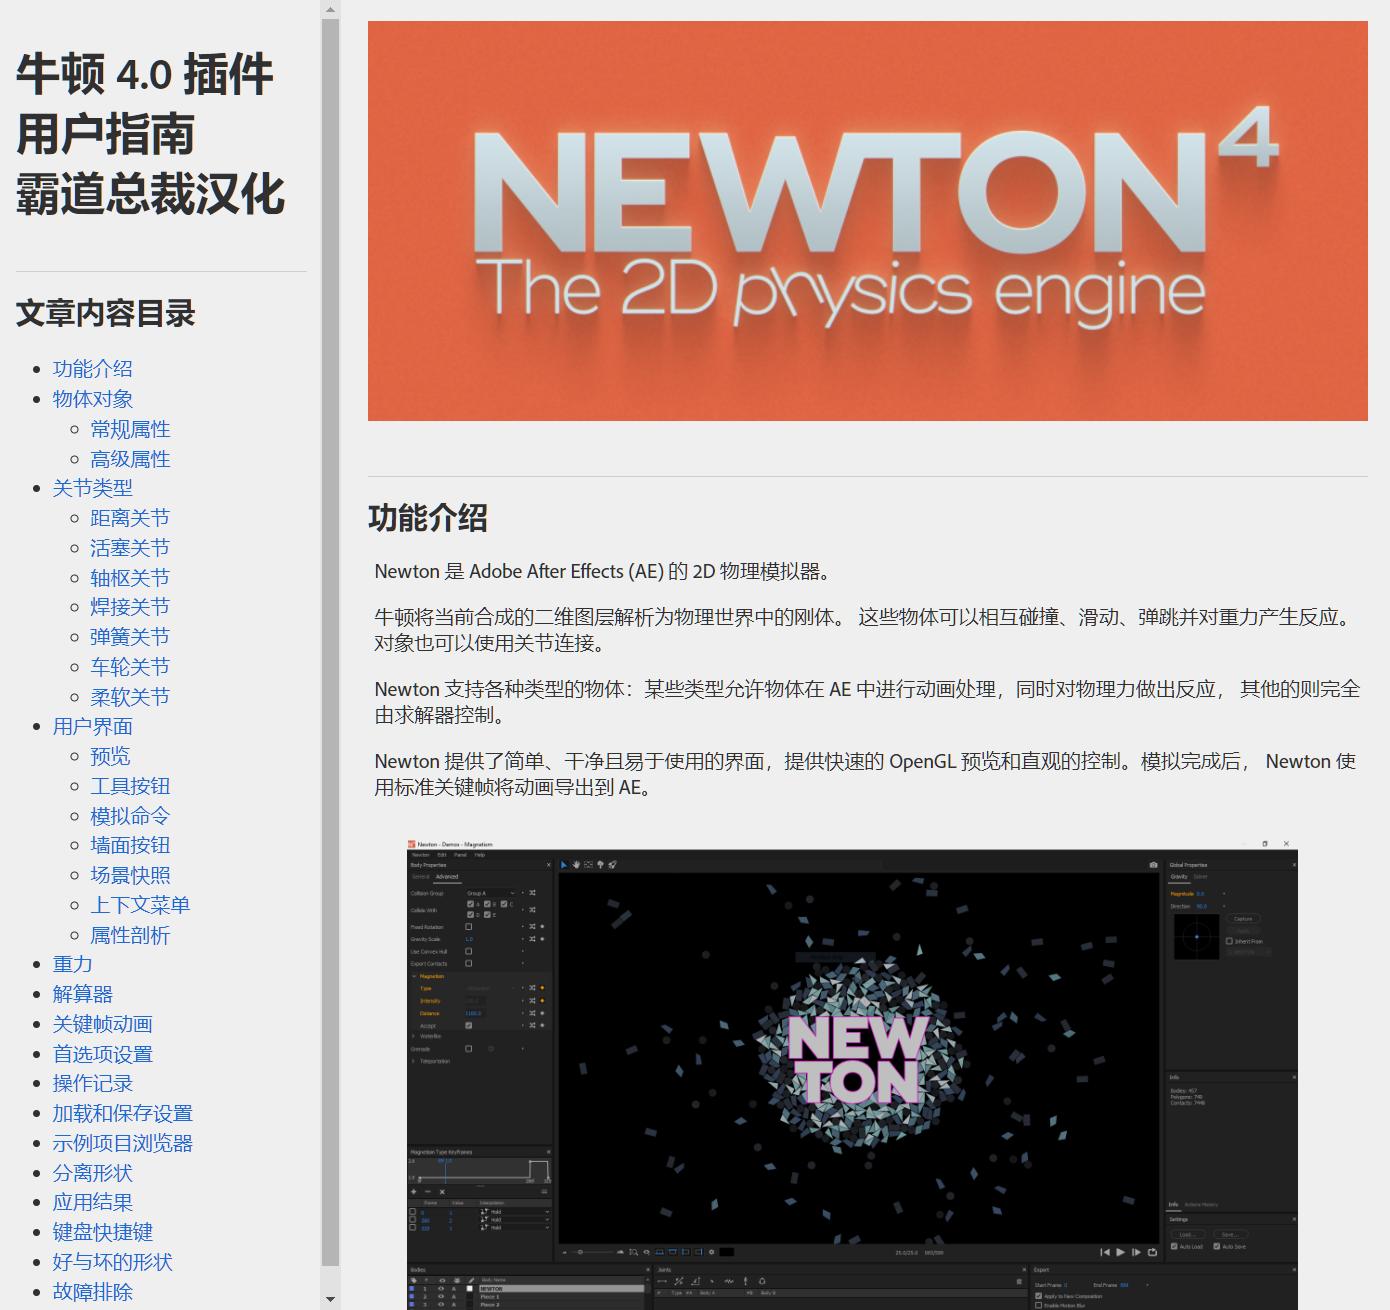Open the 解算器 link
The width and height of the screenshot is (1390, 1310).
pos(82,994)
